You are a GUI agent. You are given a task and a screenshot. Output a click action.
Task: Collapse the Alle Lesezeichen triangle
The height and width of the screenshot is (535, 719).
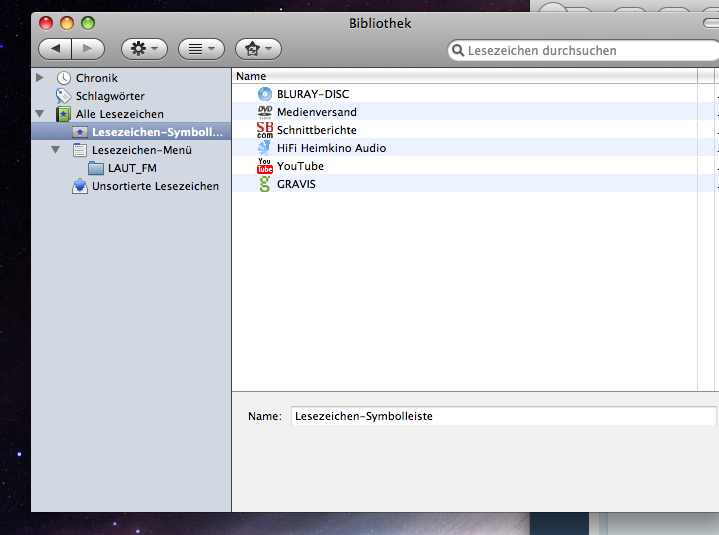40,114
